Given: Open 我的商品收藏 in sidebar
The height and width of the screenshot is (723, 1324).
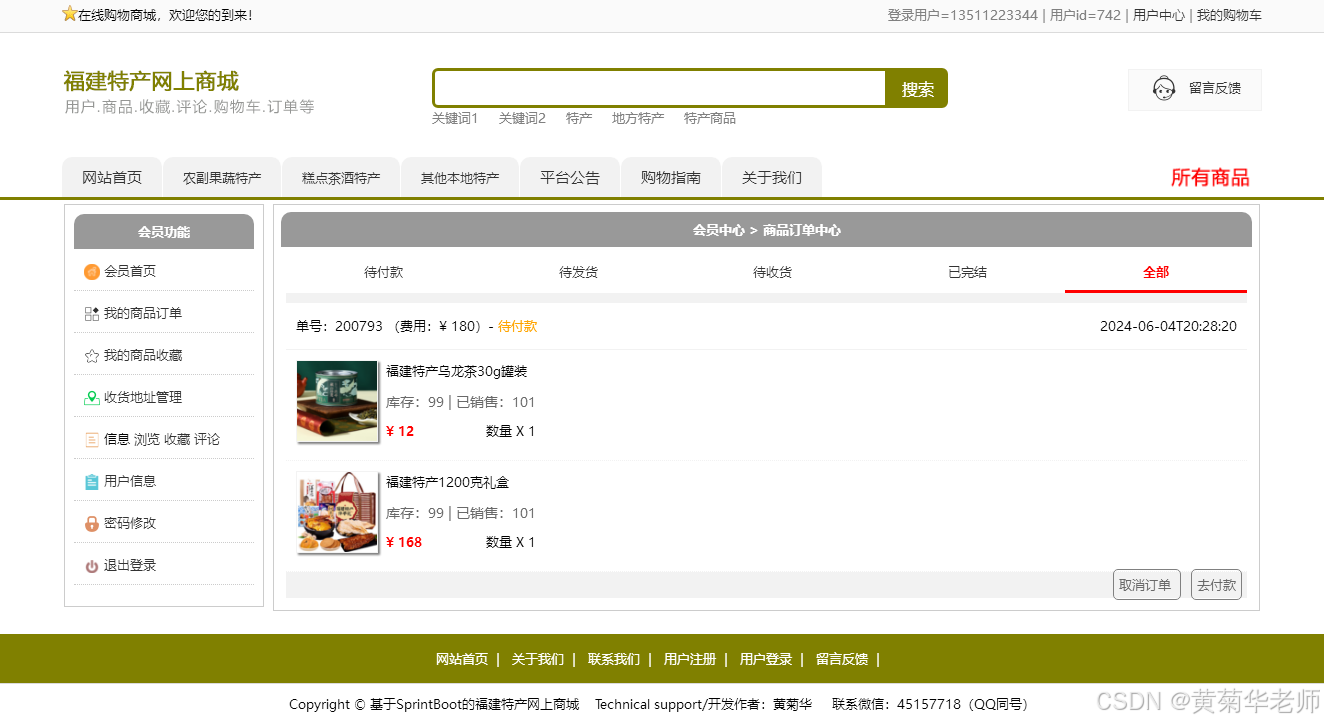Looking at the screenshot, I should pyautogui.click(x=143, y=356).
